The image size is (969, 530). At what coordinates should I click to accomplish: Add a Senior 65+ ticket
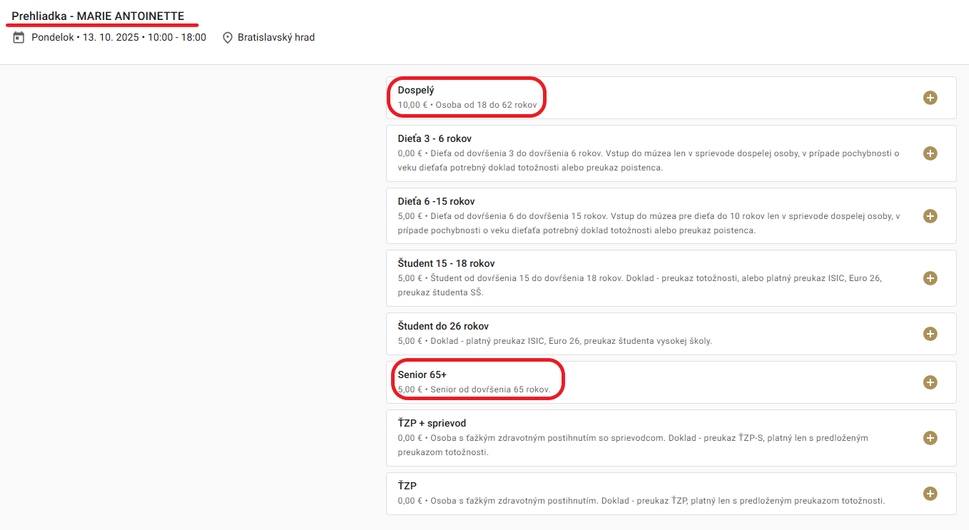[x=930, y=382]
